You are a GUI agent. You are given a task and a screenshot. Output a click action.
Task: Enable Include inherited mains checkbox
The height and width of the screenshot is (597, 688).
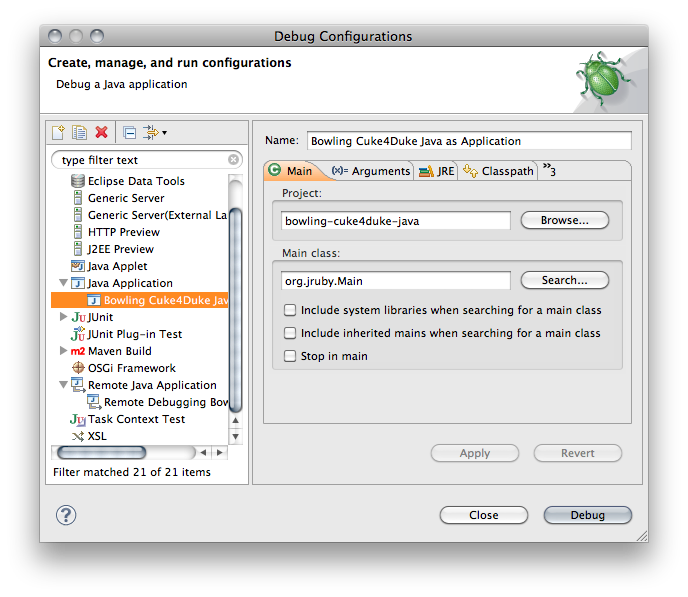pos(290,333)
